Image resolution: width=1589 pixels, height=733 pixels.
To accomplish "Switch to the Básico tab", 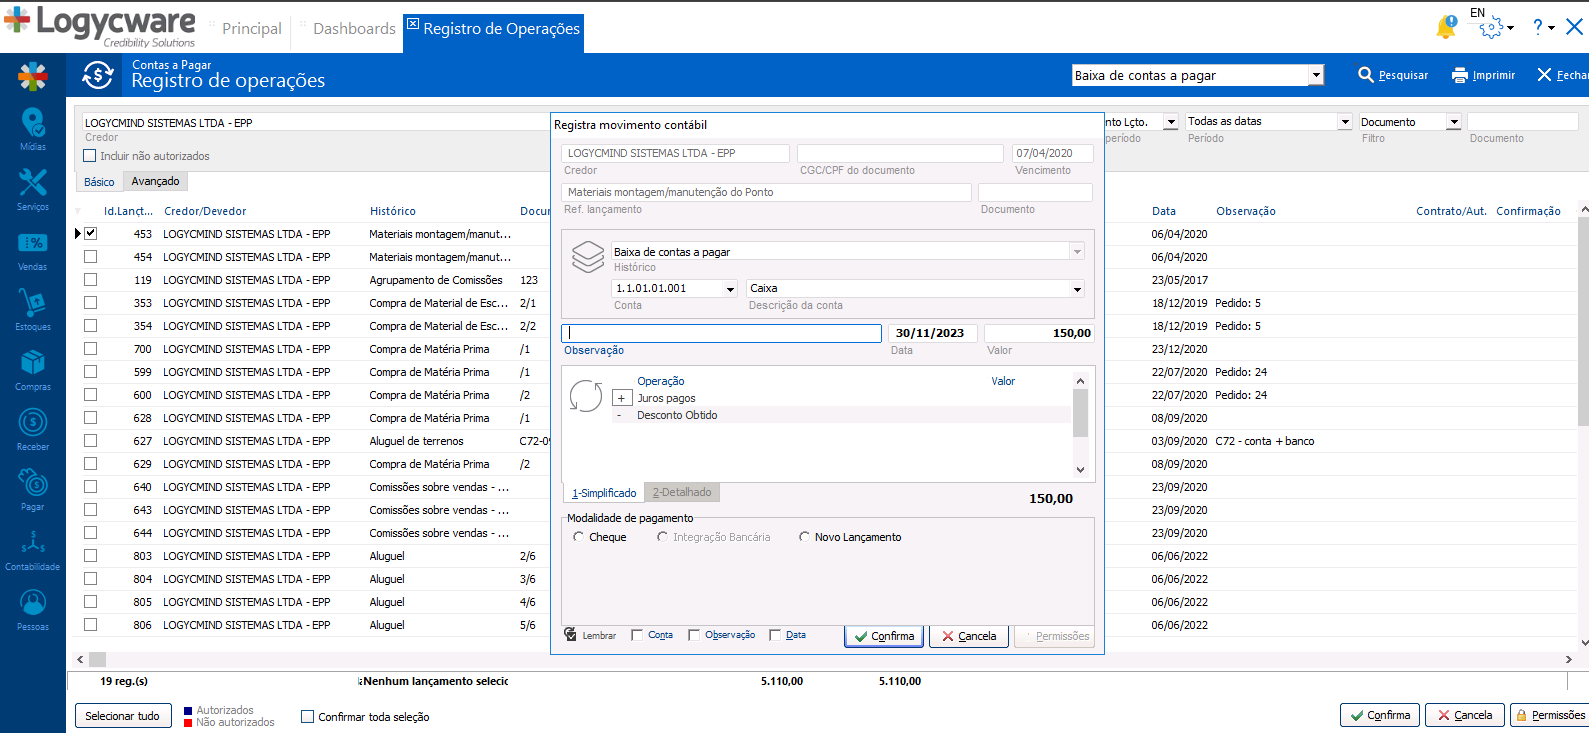I will click(99, 182).
